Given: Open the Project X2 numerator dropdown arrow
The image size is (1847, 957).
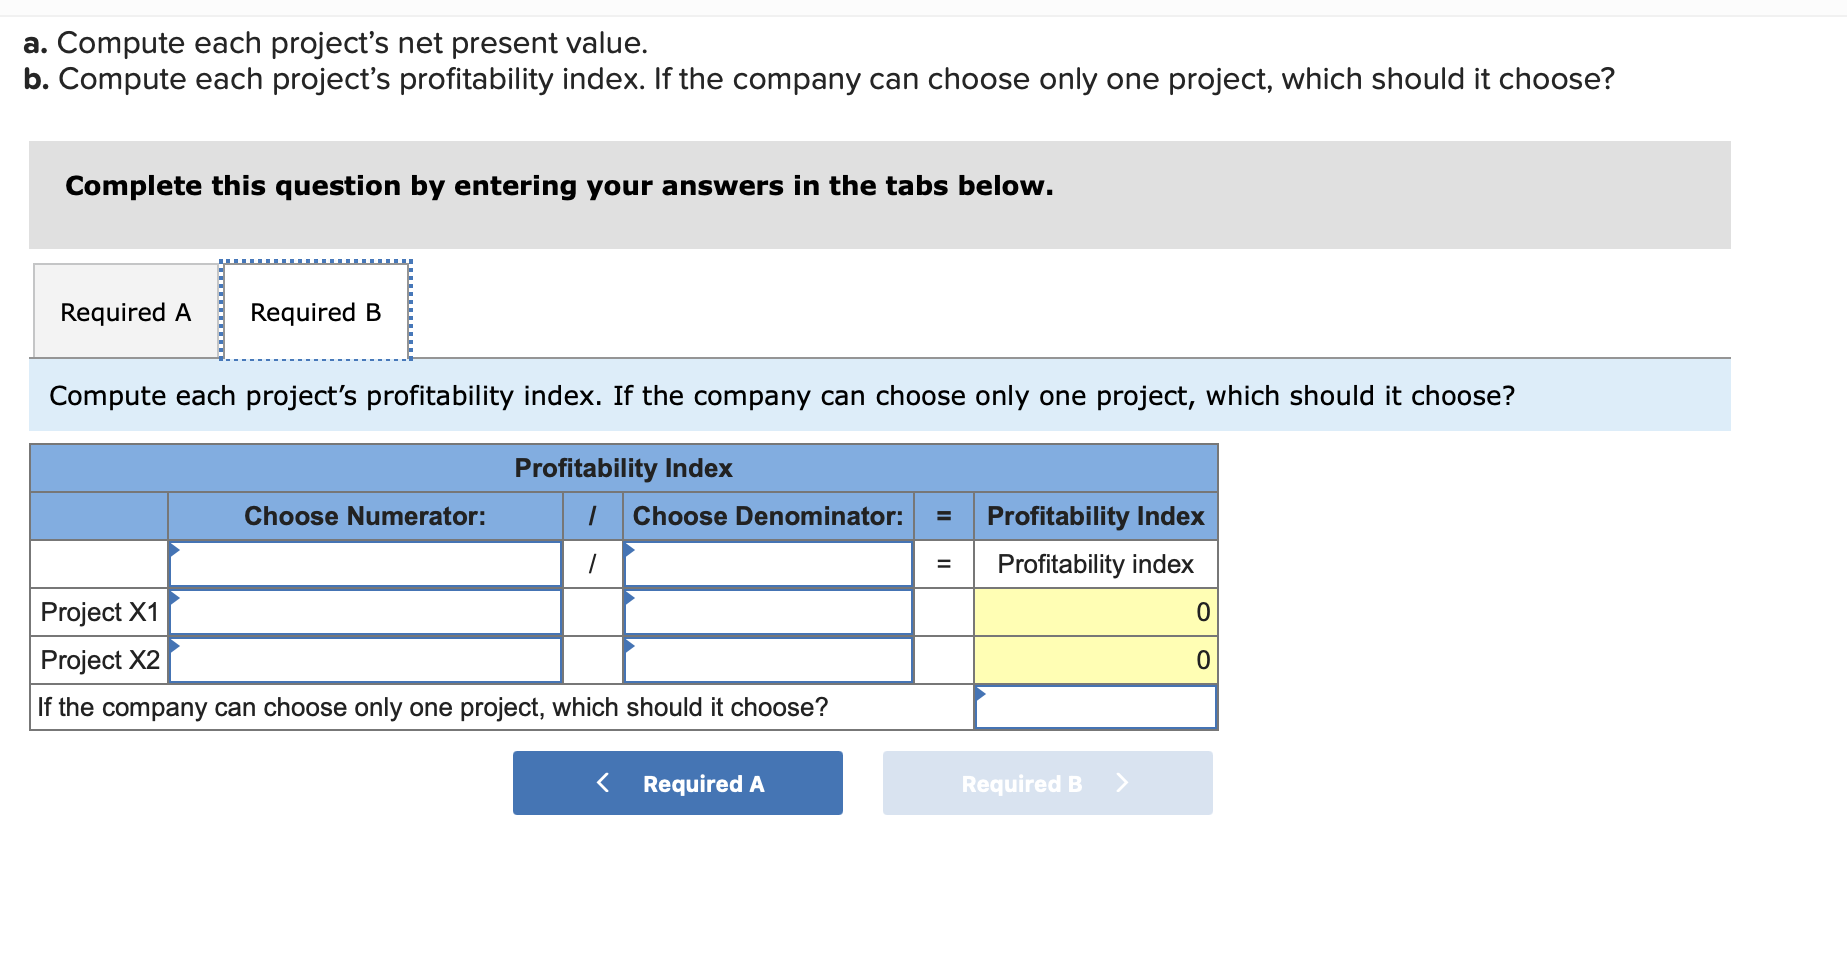Looking at the screenshot, I should point(178,646).
